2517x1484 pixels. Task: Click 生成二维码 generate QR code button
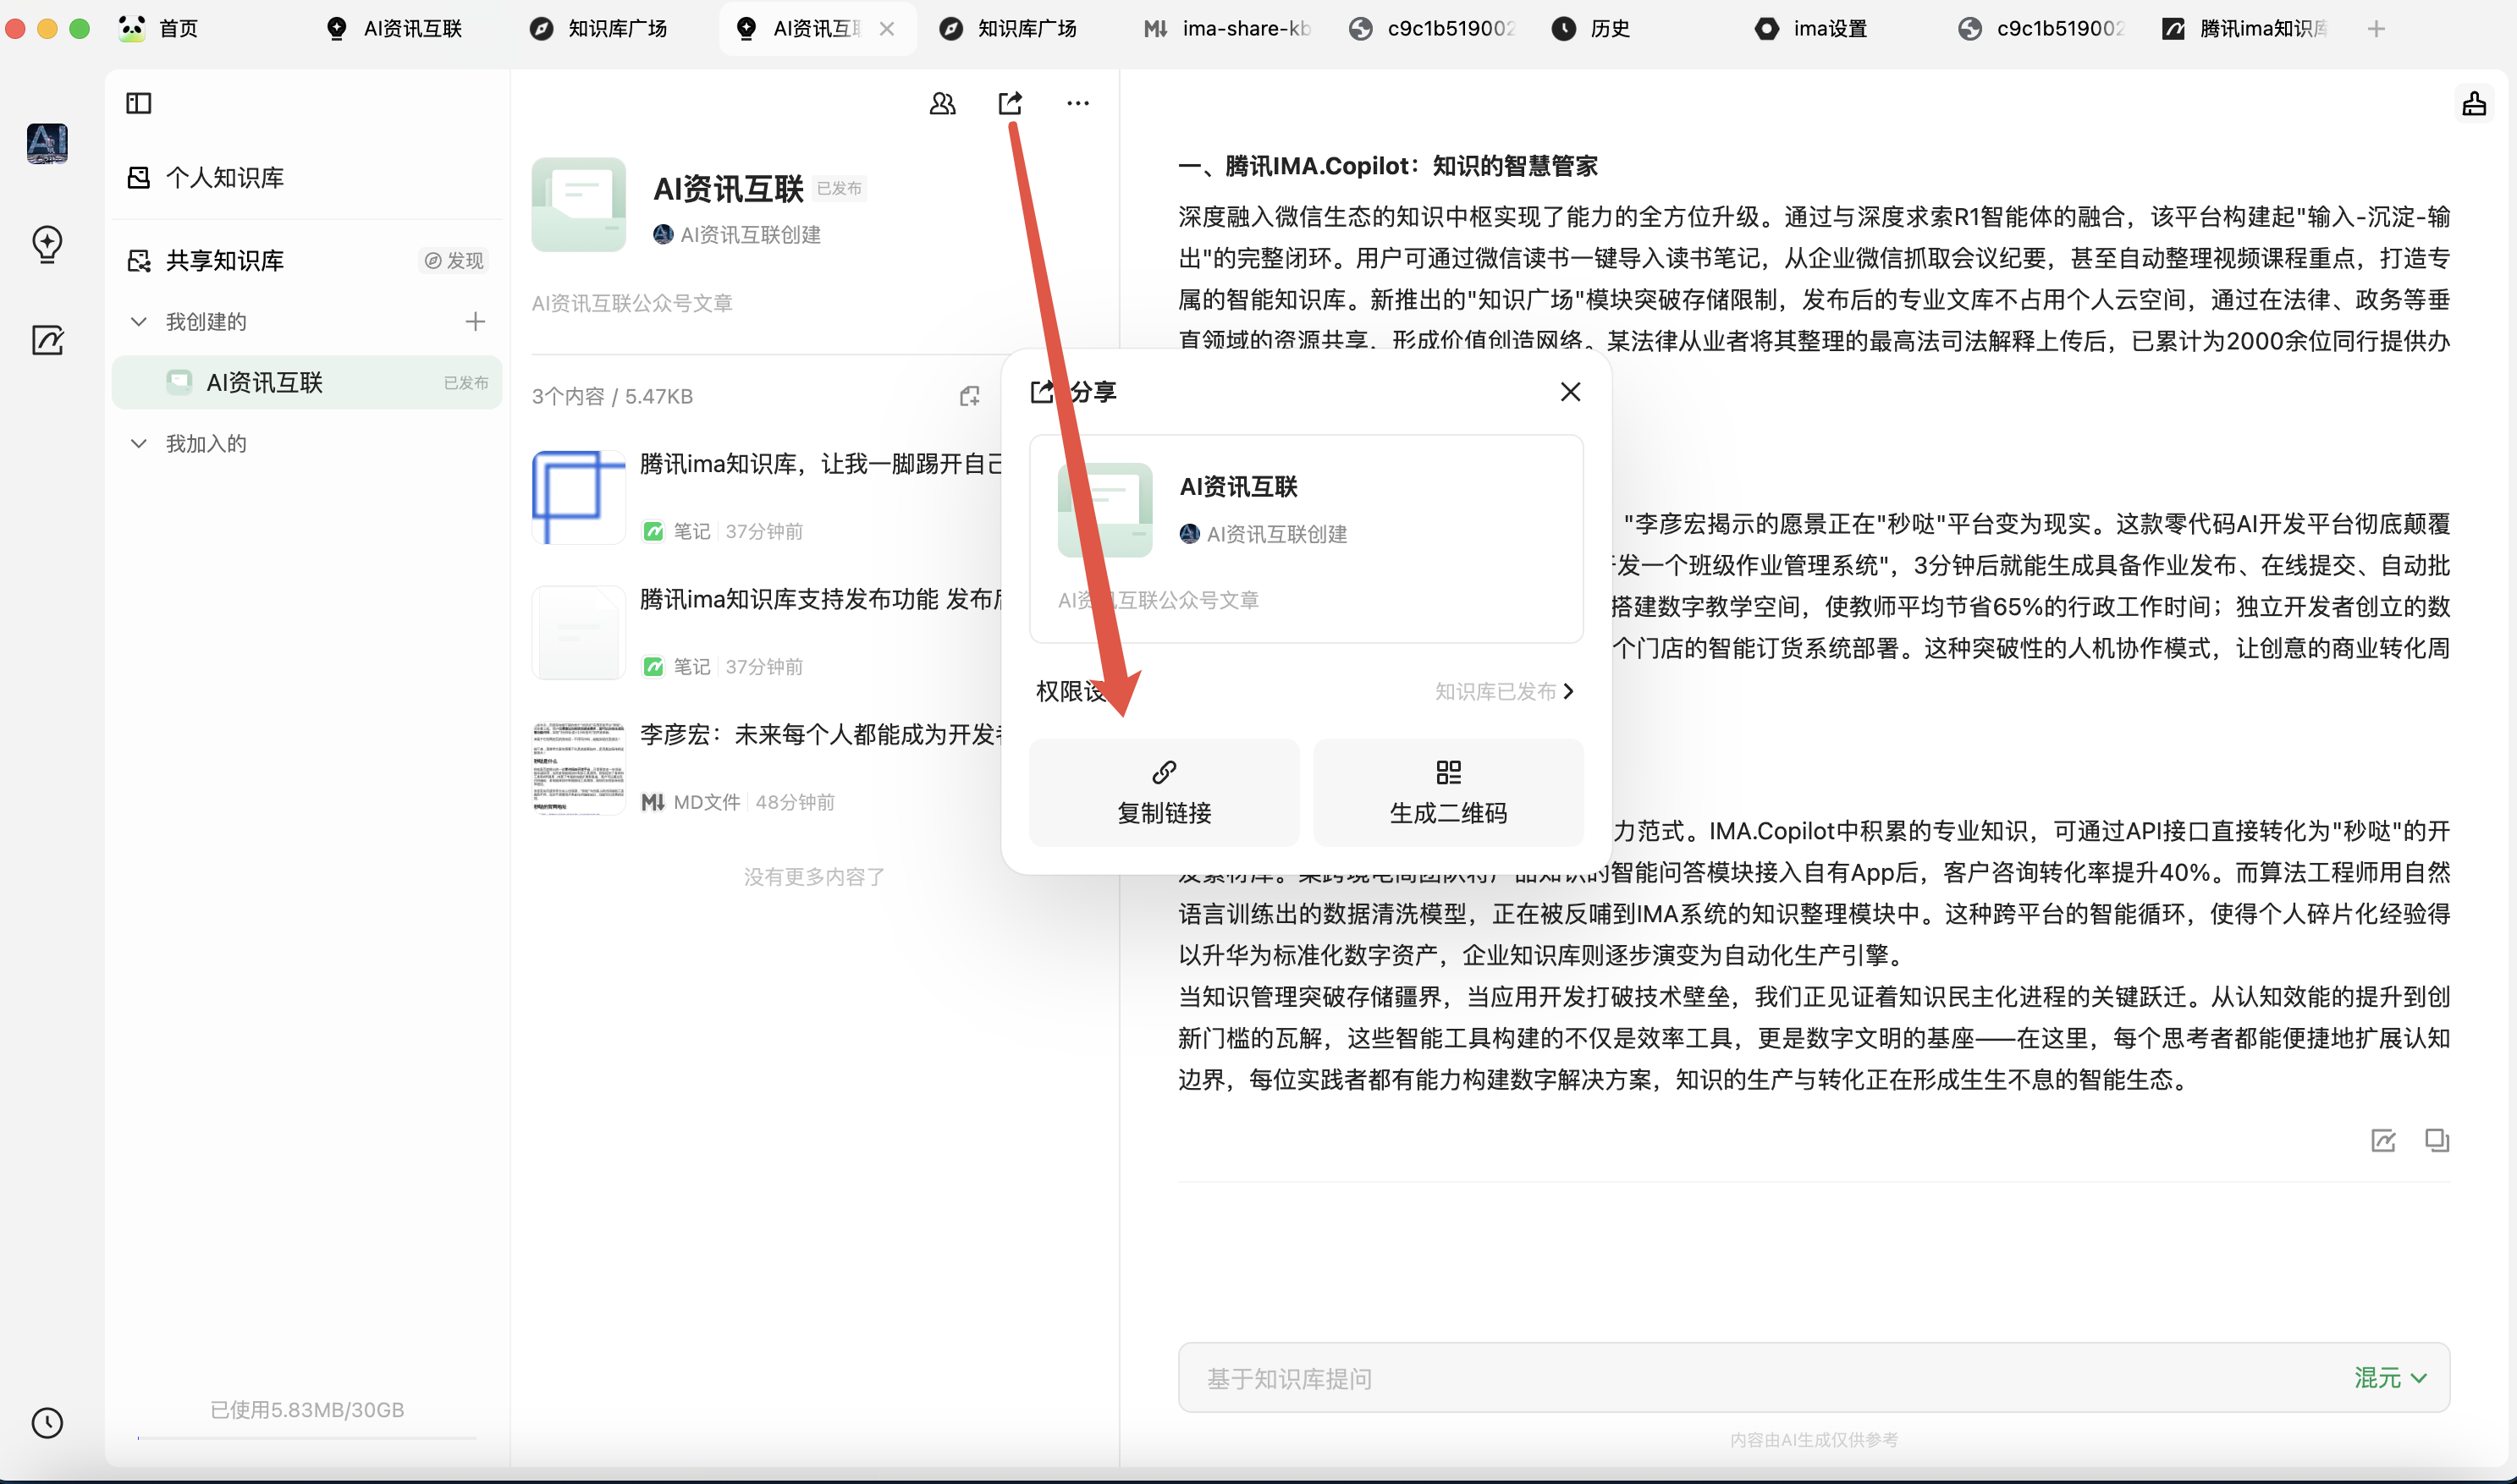1448,792
